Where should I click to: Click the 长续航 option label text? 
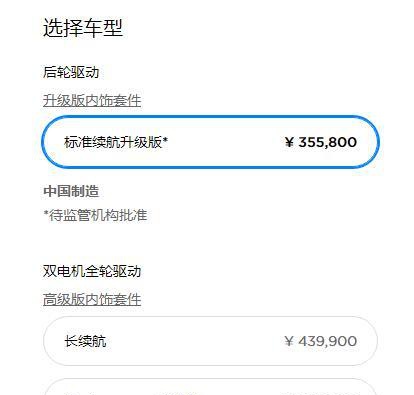85,341
